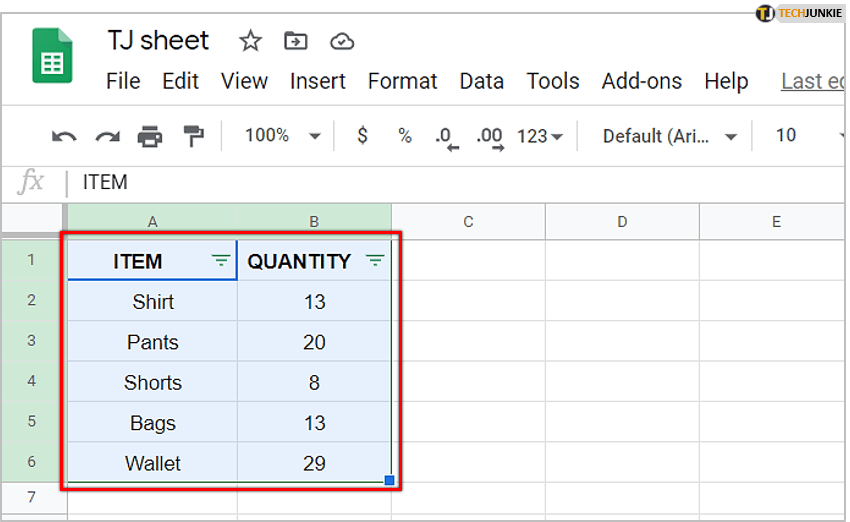Decrease decimal places button
This screenshot has height=522, width=850.
click(447, 137)
